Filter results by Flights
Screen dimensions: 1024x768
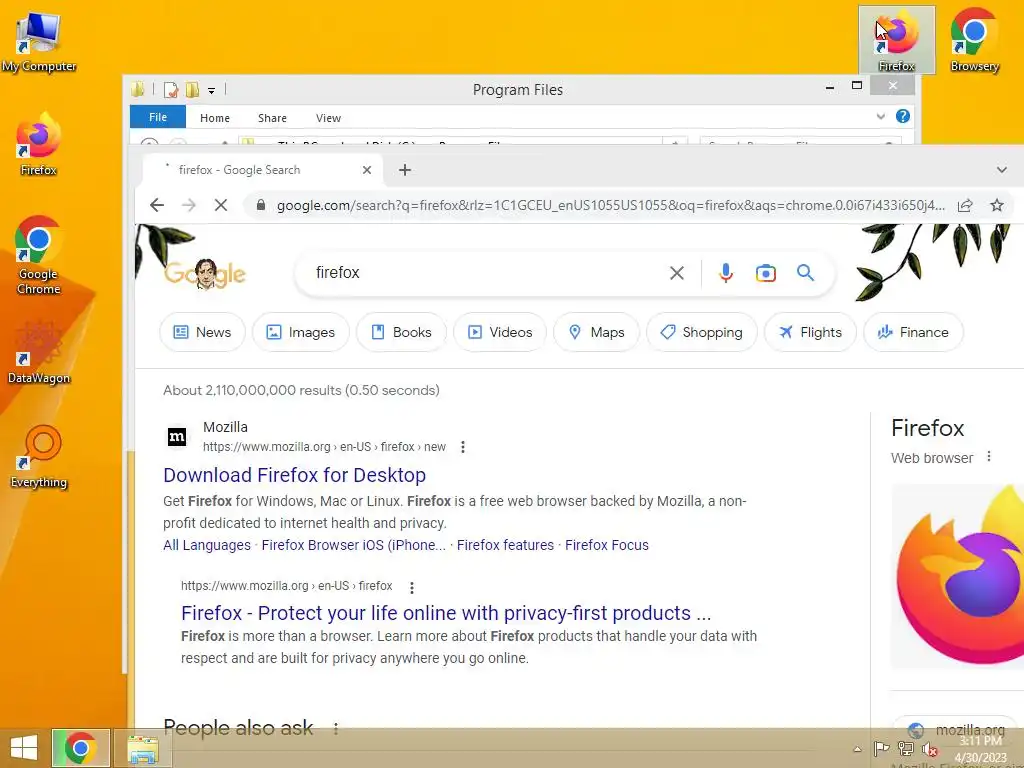(810, 332)
